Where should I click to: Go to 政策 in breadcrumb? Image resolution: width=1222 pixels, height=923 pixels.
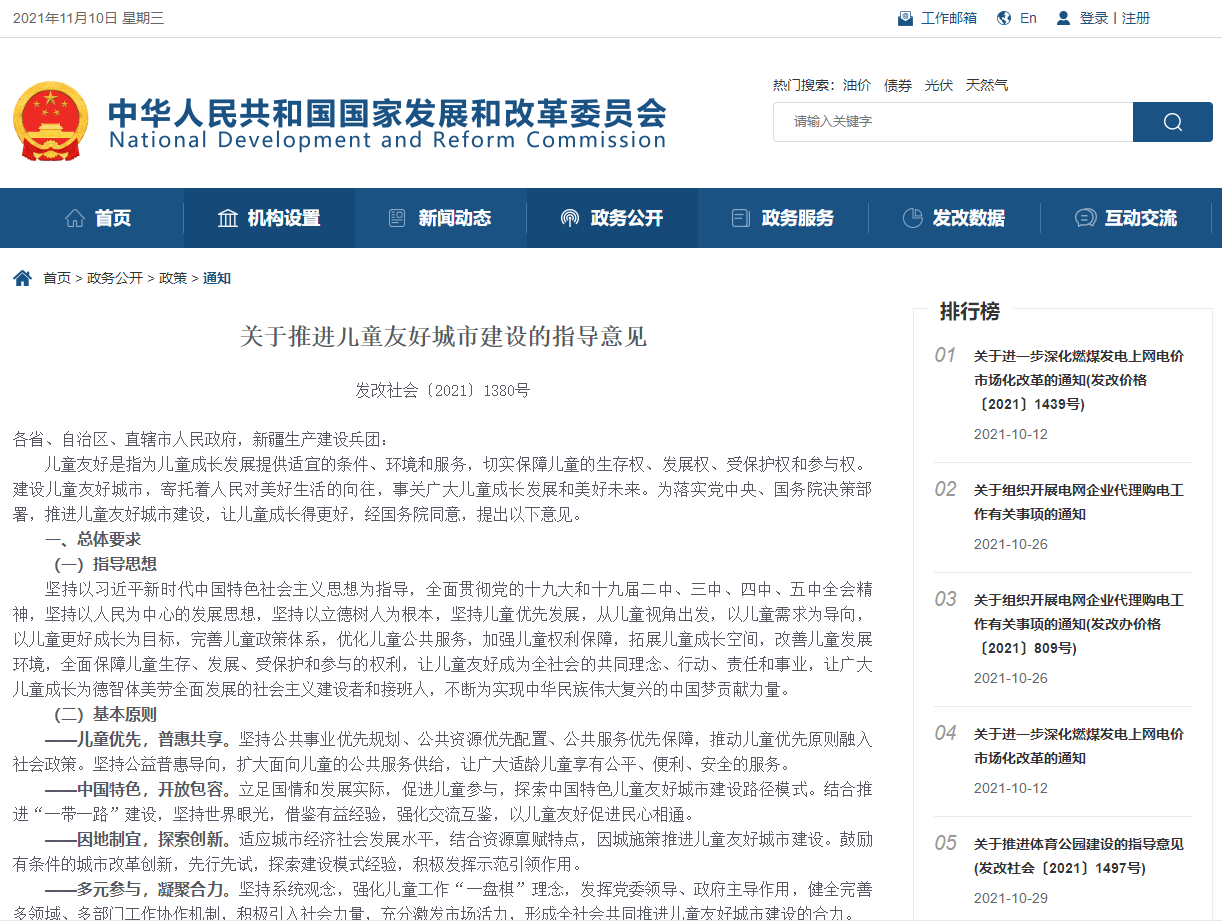click(173, 278)
